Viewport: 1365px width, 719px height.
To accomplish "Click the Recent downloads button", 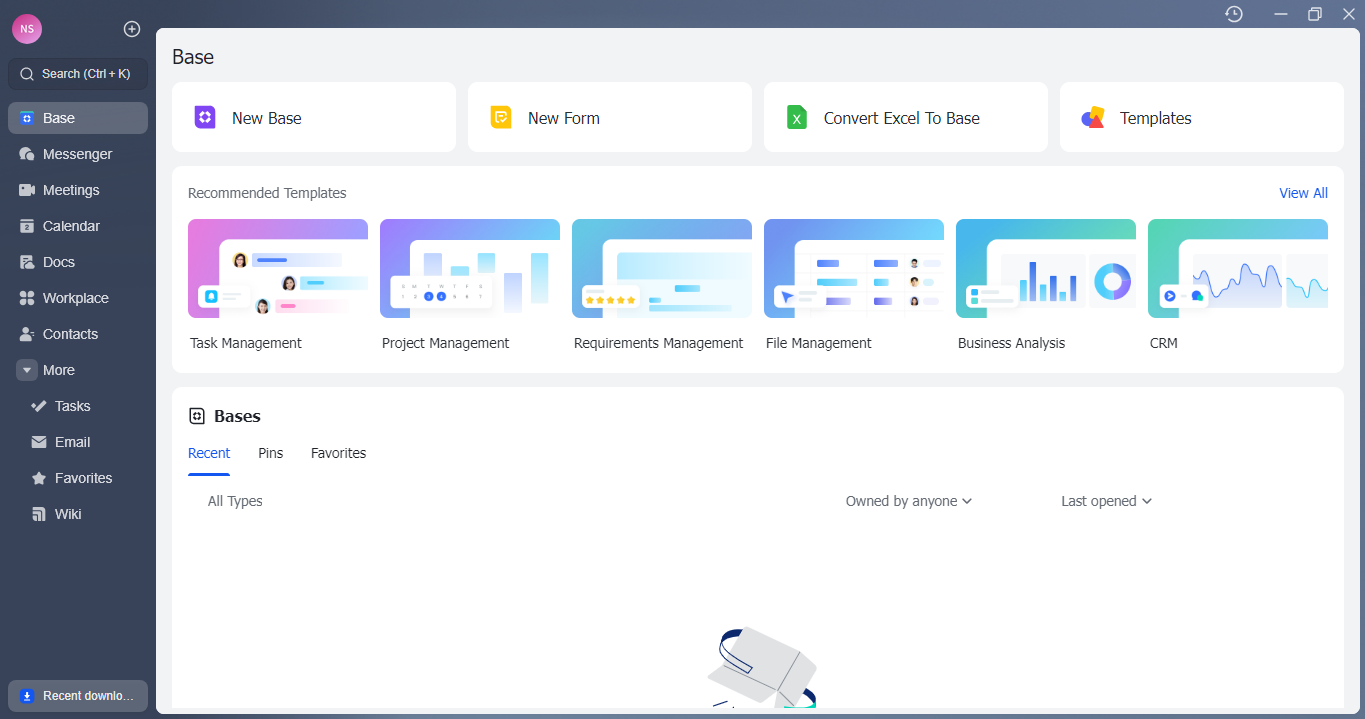I will pos(78,696).
